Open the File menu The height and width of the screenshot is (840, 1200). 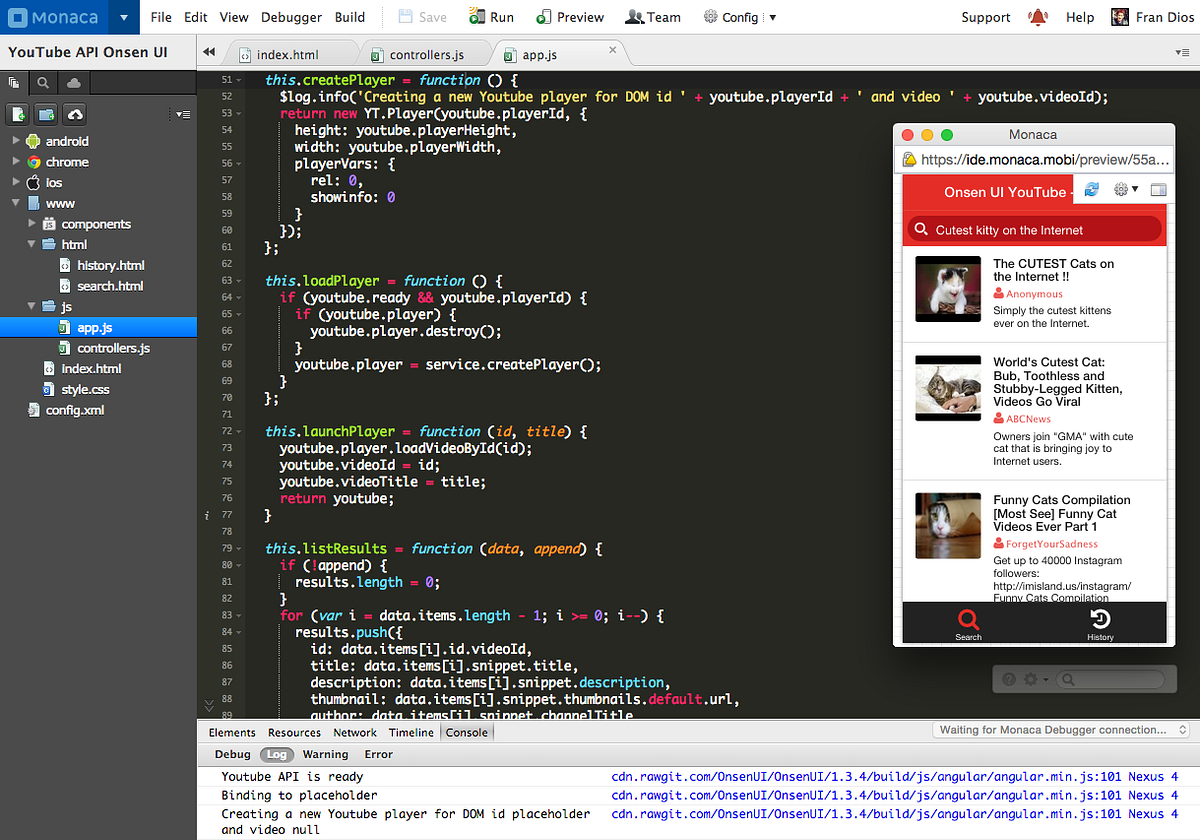(161, 17)
